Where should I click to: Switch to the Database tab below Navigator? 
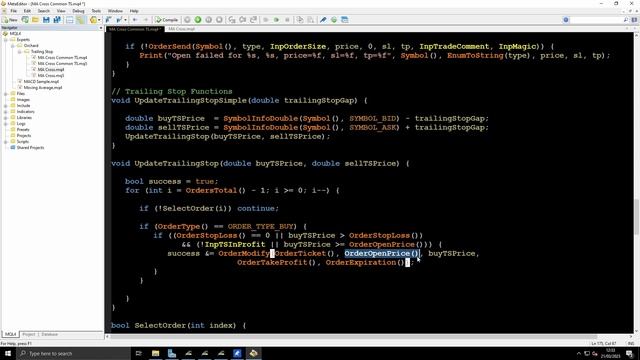tap(49, 334)
